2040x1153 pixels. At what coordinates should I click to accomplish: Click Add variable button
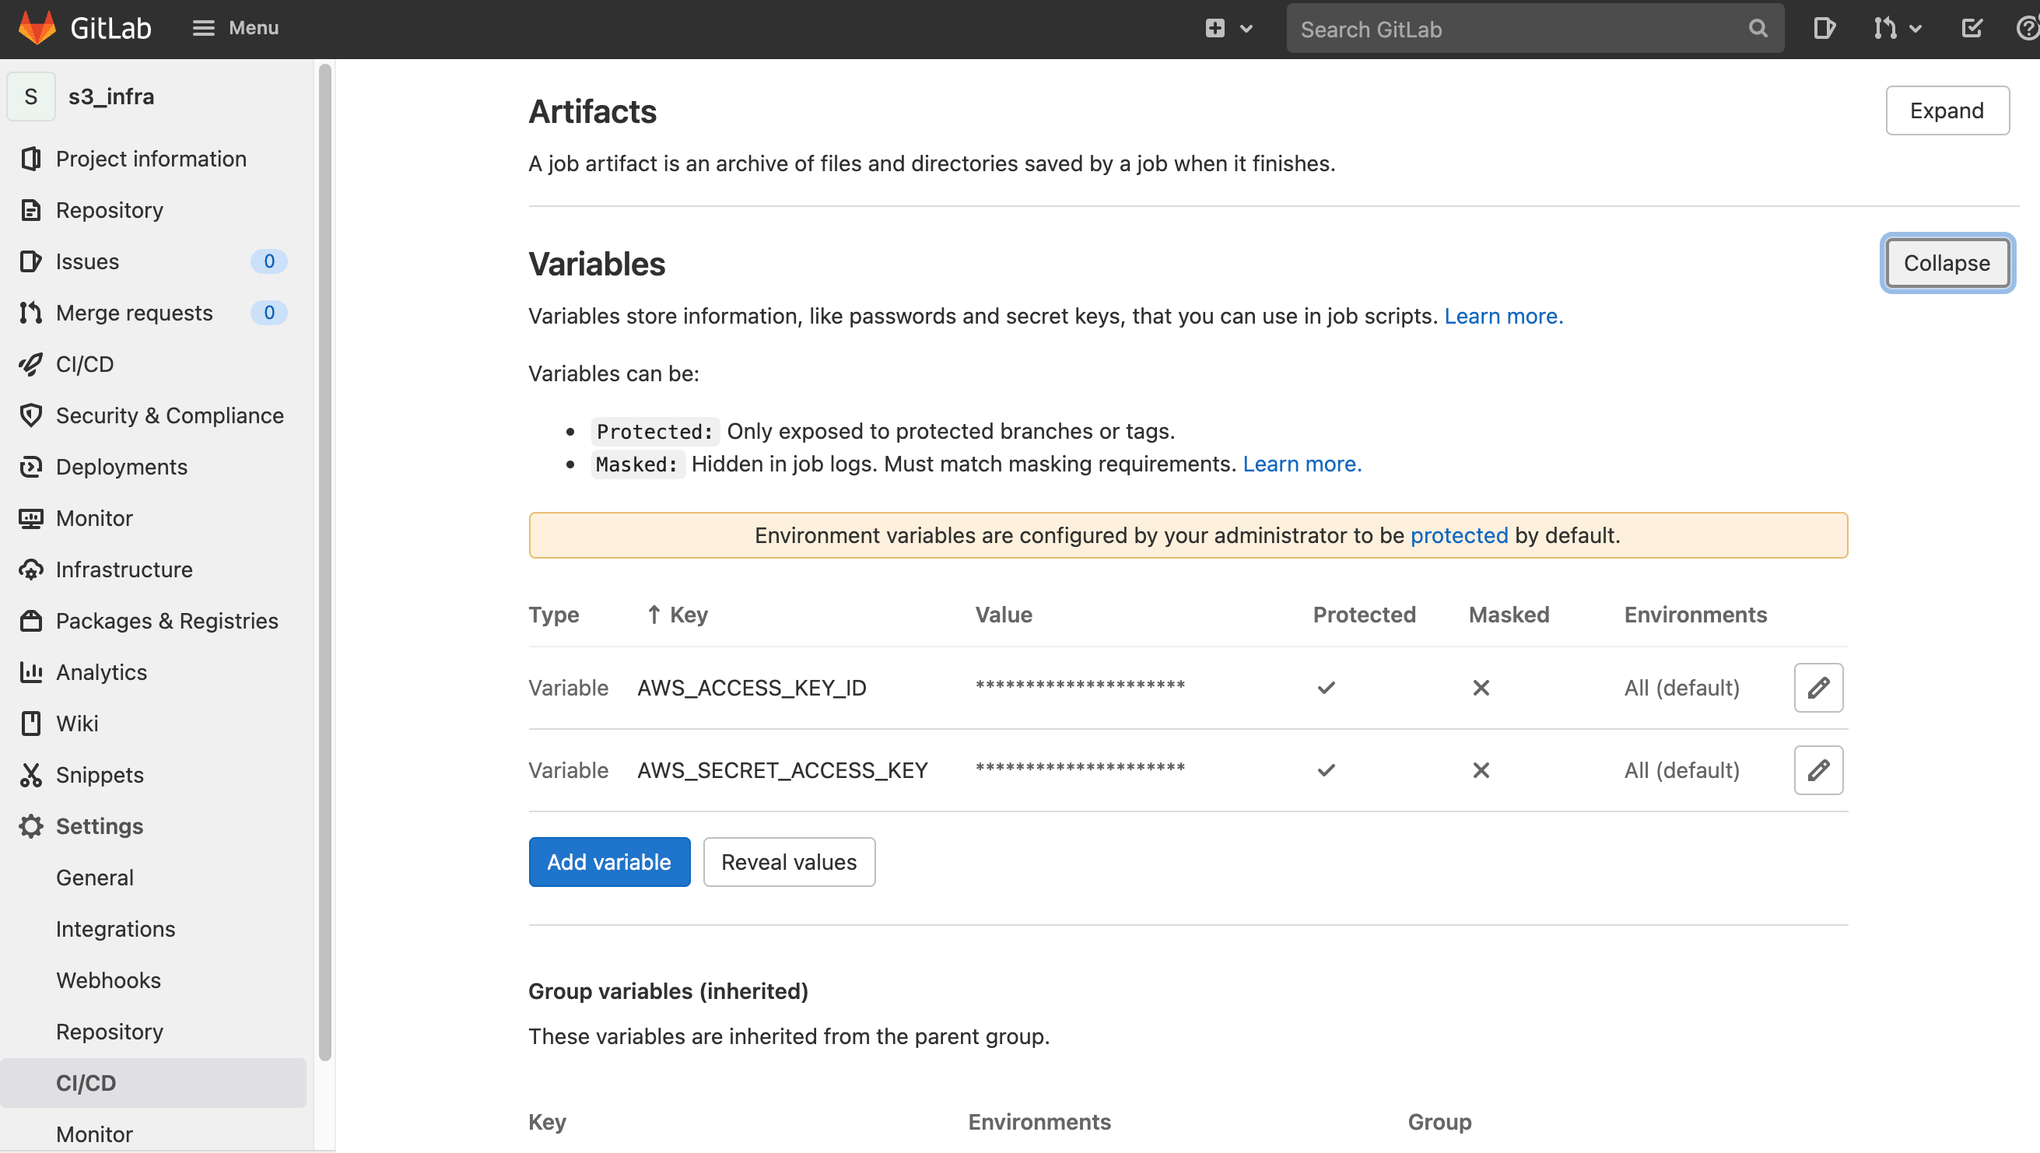click(609, 862)
